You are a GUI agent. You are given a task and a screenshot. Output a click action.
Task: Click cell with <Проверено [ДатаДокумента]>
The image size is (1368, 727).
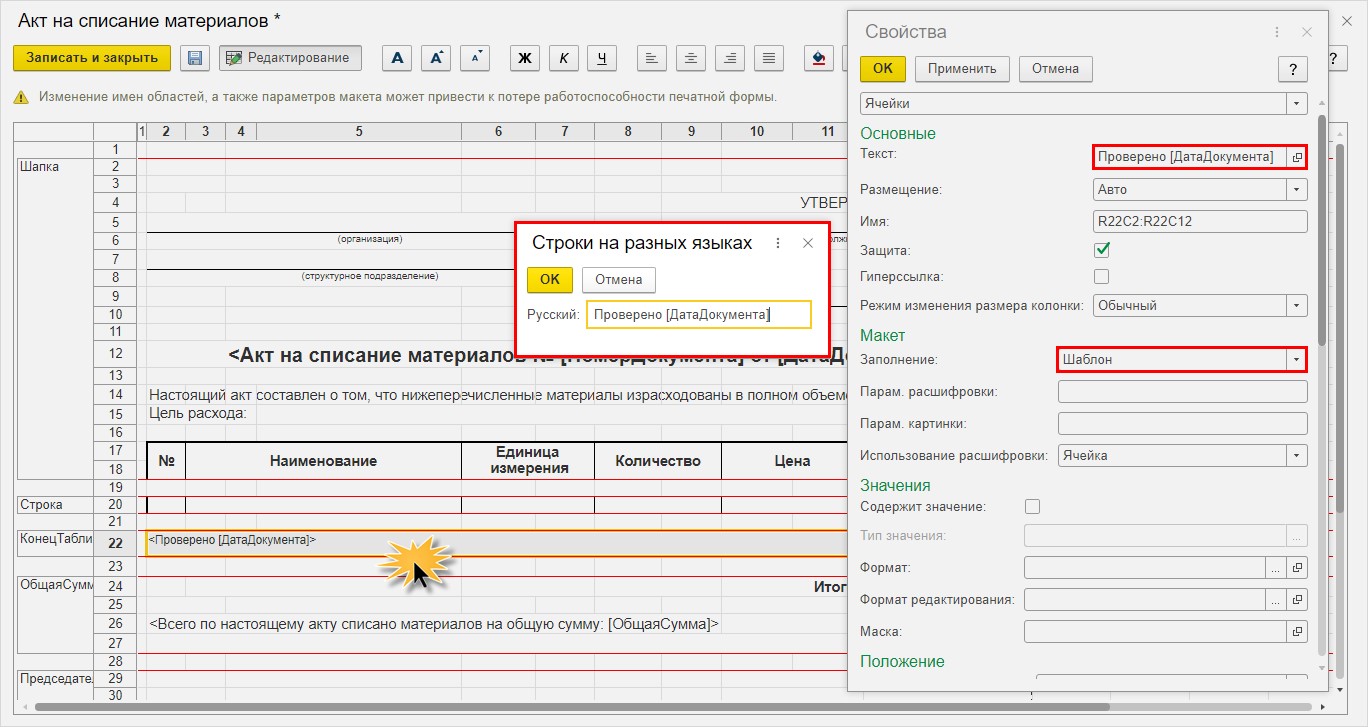click(497, 543)
